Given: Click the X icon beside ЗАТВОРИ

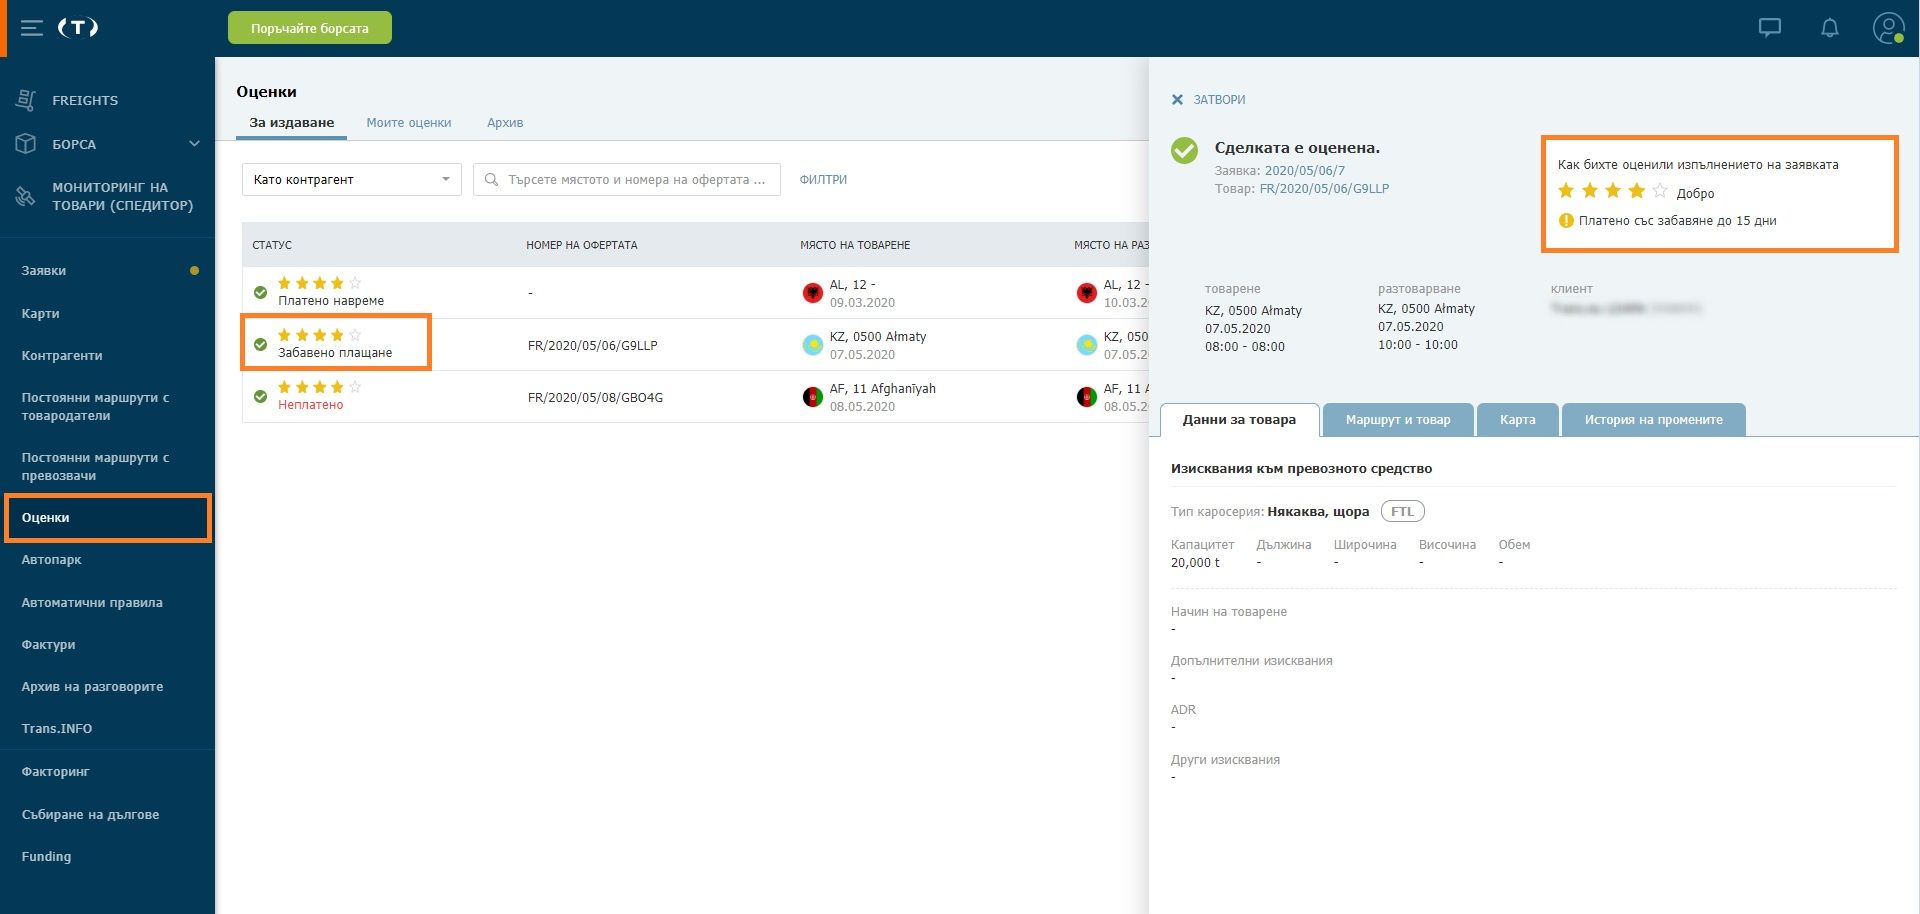Looking at the screenshot, I should click(x=1177, y=100).
